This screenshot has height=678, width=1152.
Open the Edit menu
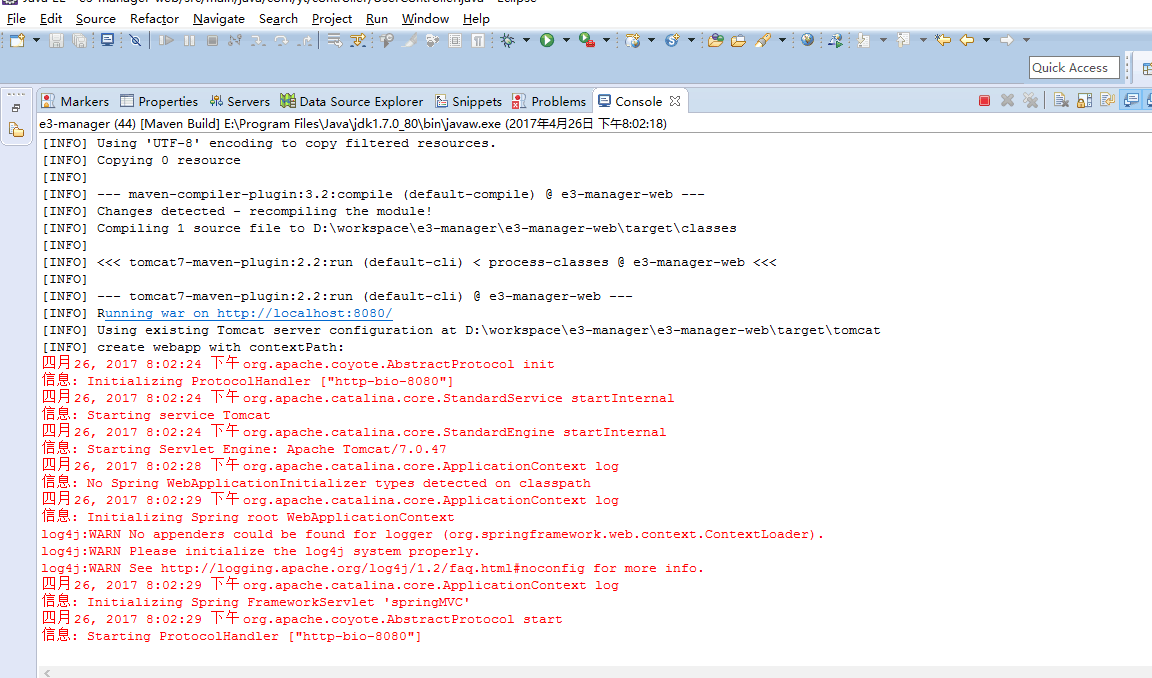point(51,19)
